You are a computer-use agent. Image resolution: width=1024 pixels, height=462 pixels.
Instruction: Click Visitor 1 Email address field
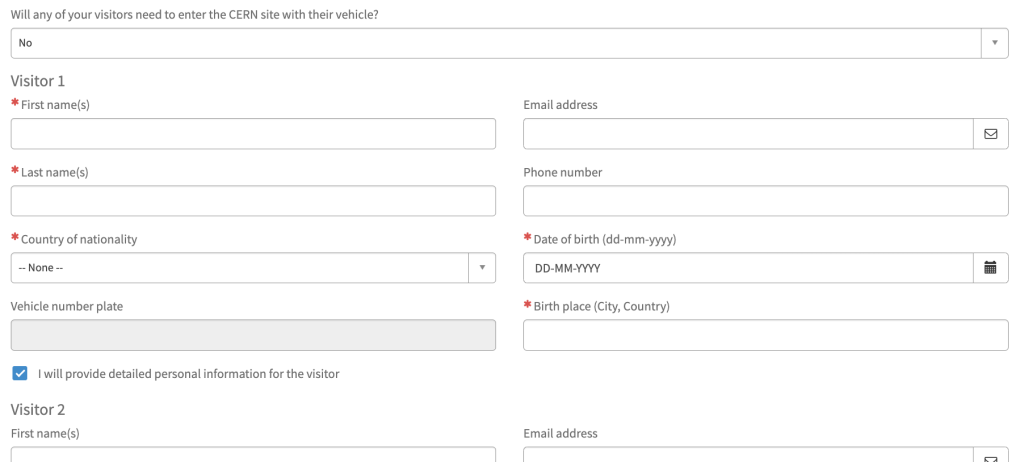(x=748, y=133)
